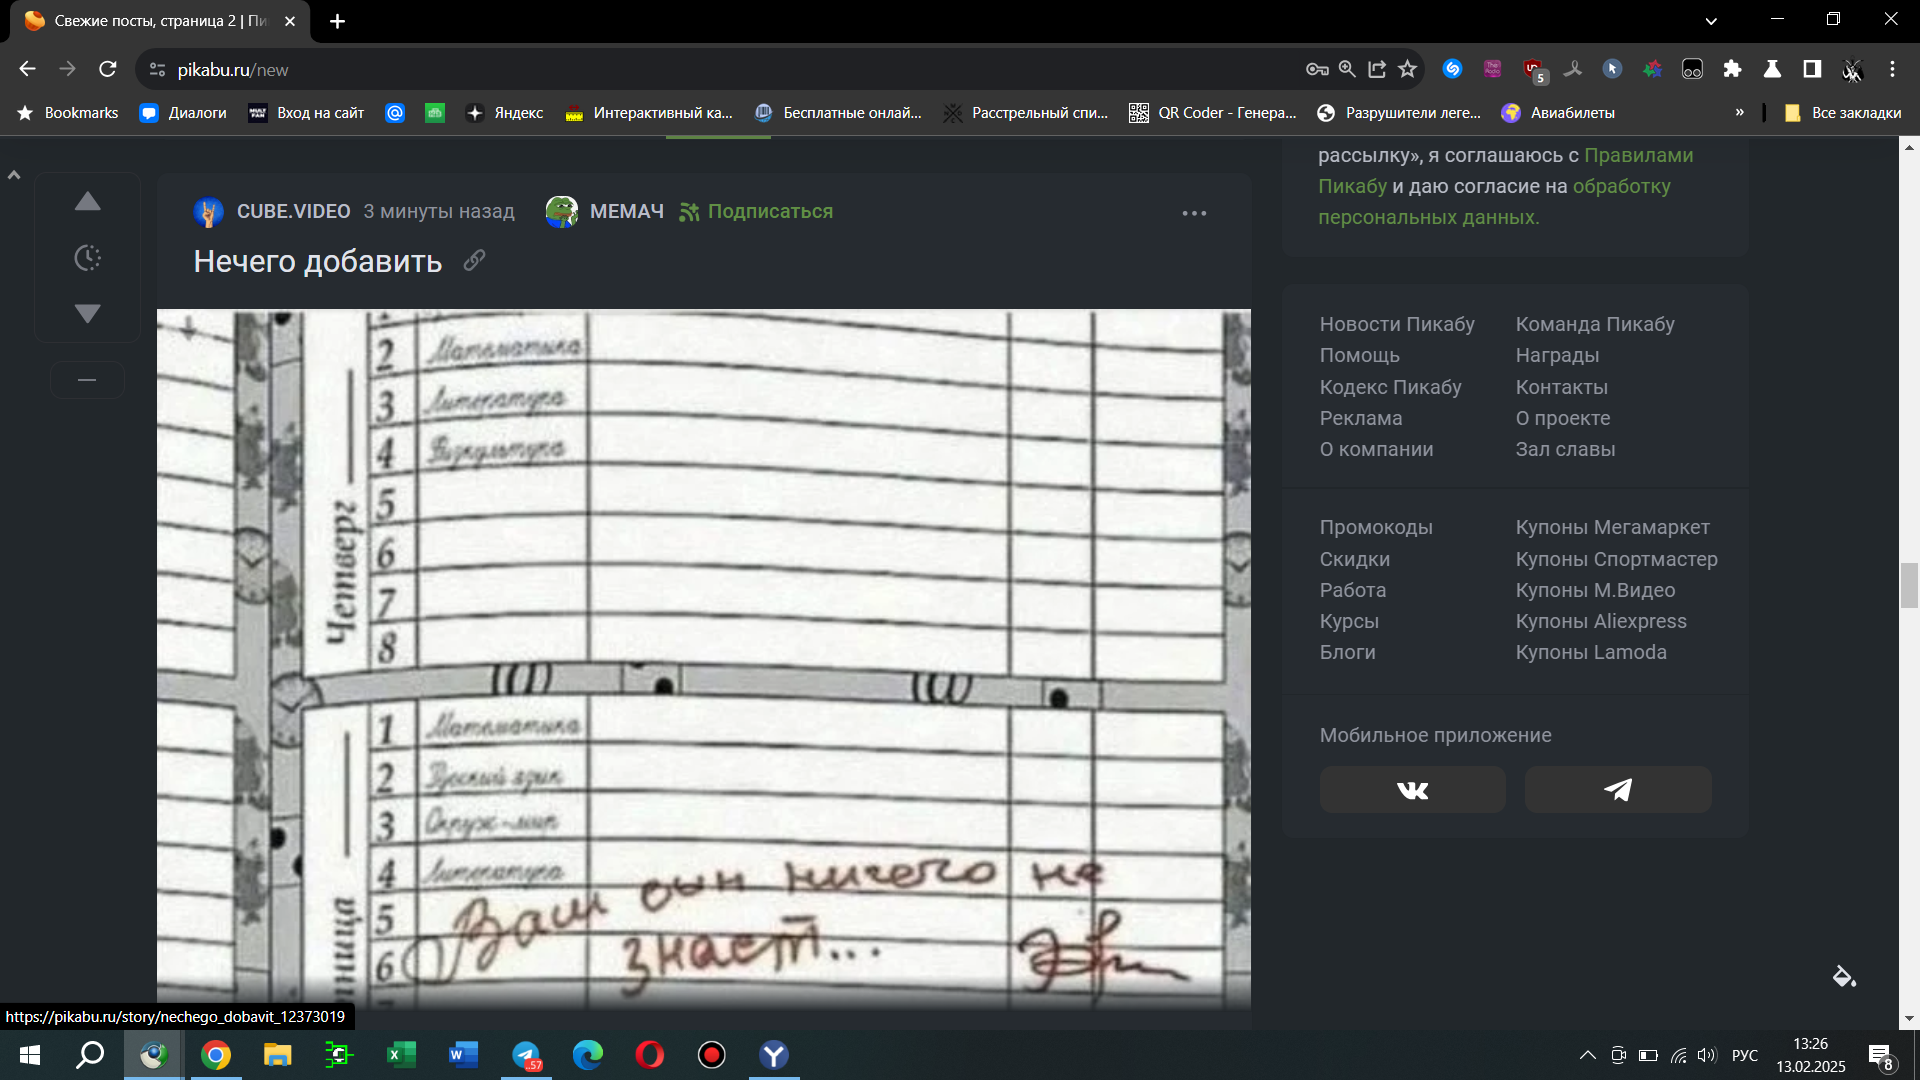
Task: Upvote the post with up arrow
Action: click(x=88, y=202)
